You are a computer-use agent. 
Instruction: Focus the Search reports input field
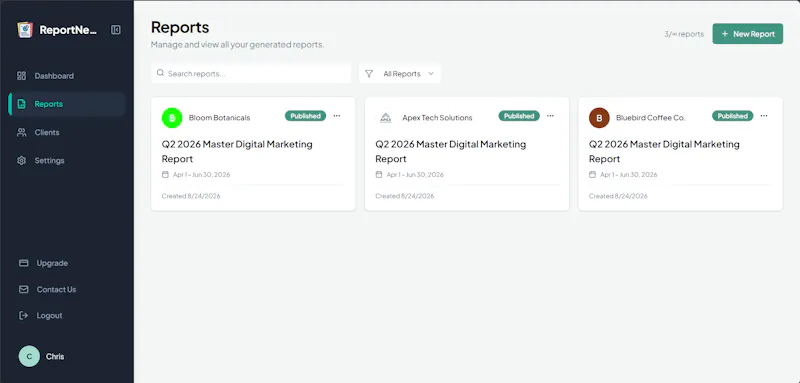click(251, 73)
